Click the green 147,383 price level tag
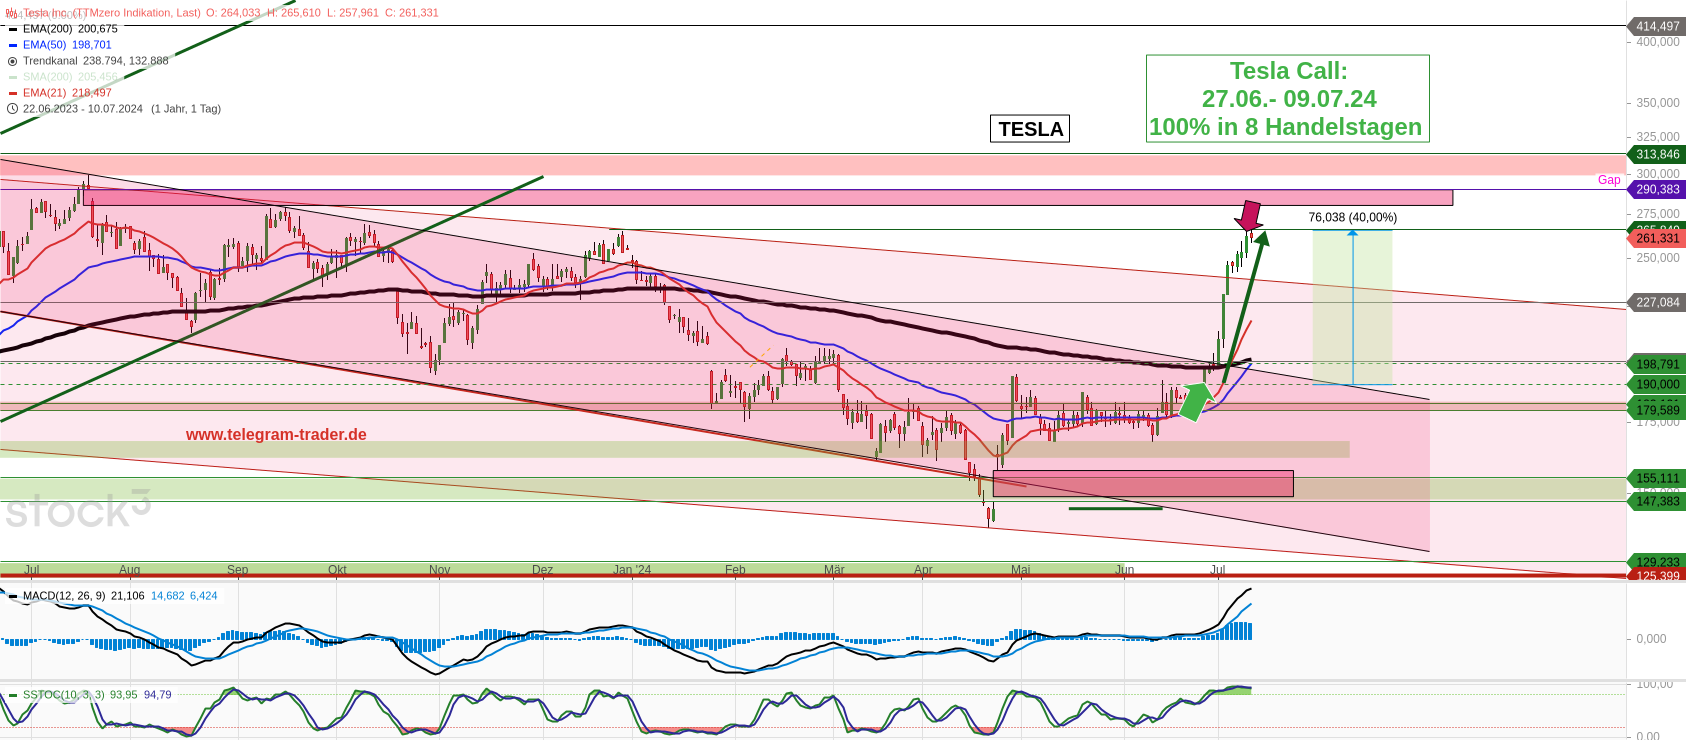 [x=1657, y=502]
